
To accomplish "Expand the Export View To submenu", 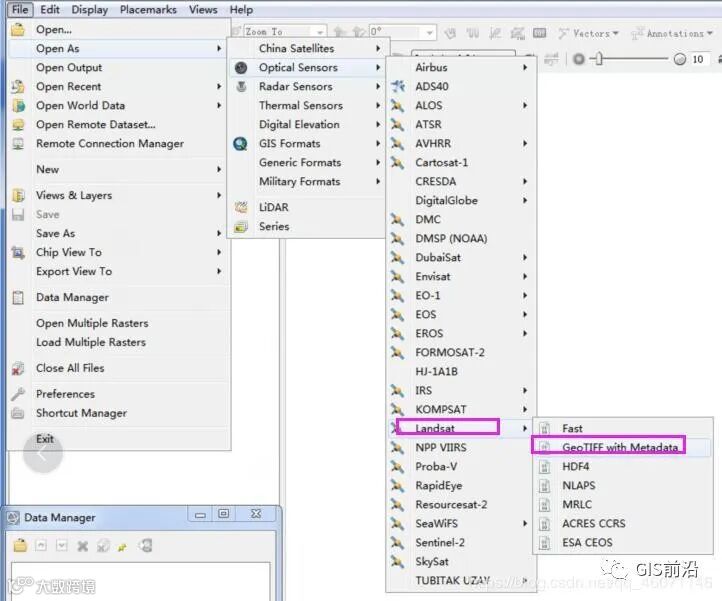I will click(118, 271).
